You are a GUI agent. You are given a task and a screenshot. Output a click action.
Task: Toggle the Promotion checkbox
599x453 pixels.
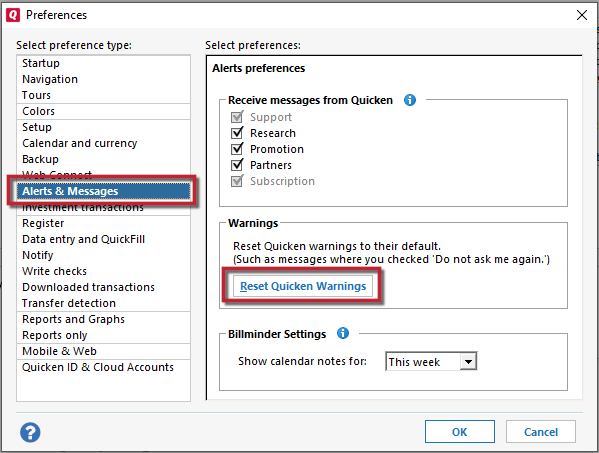point(237,149)
